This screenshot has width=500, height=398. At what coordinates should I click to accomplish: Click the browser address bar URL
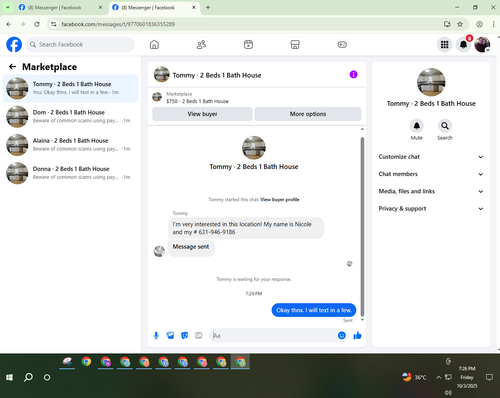coord(118,24)
